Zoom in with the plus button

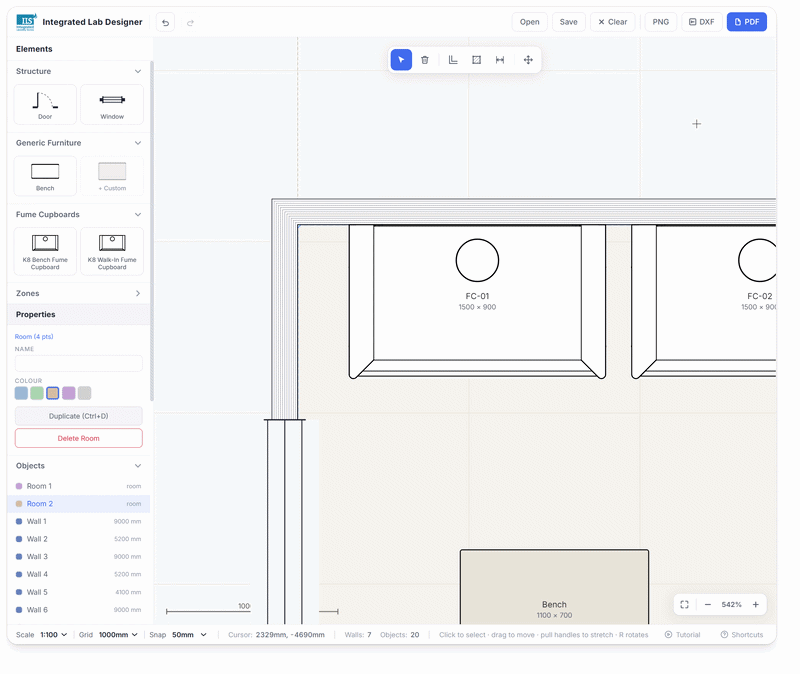(756, 605)
